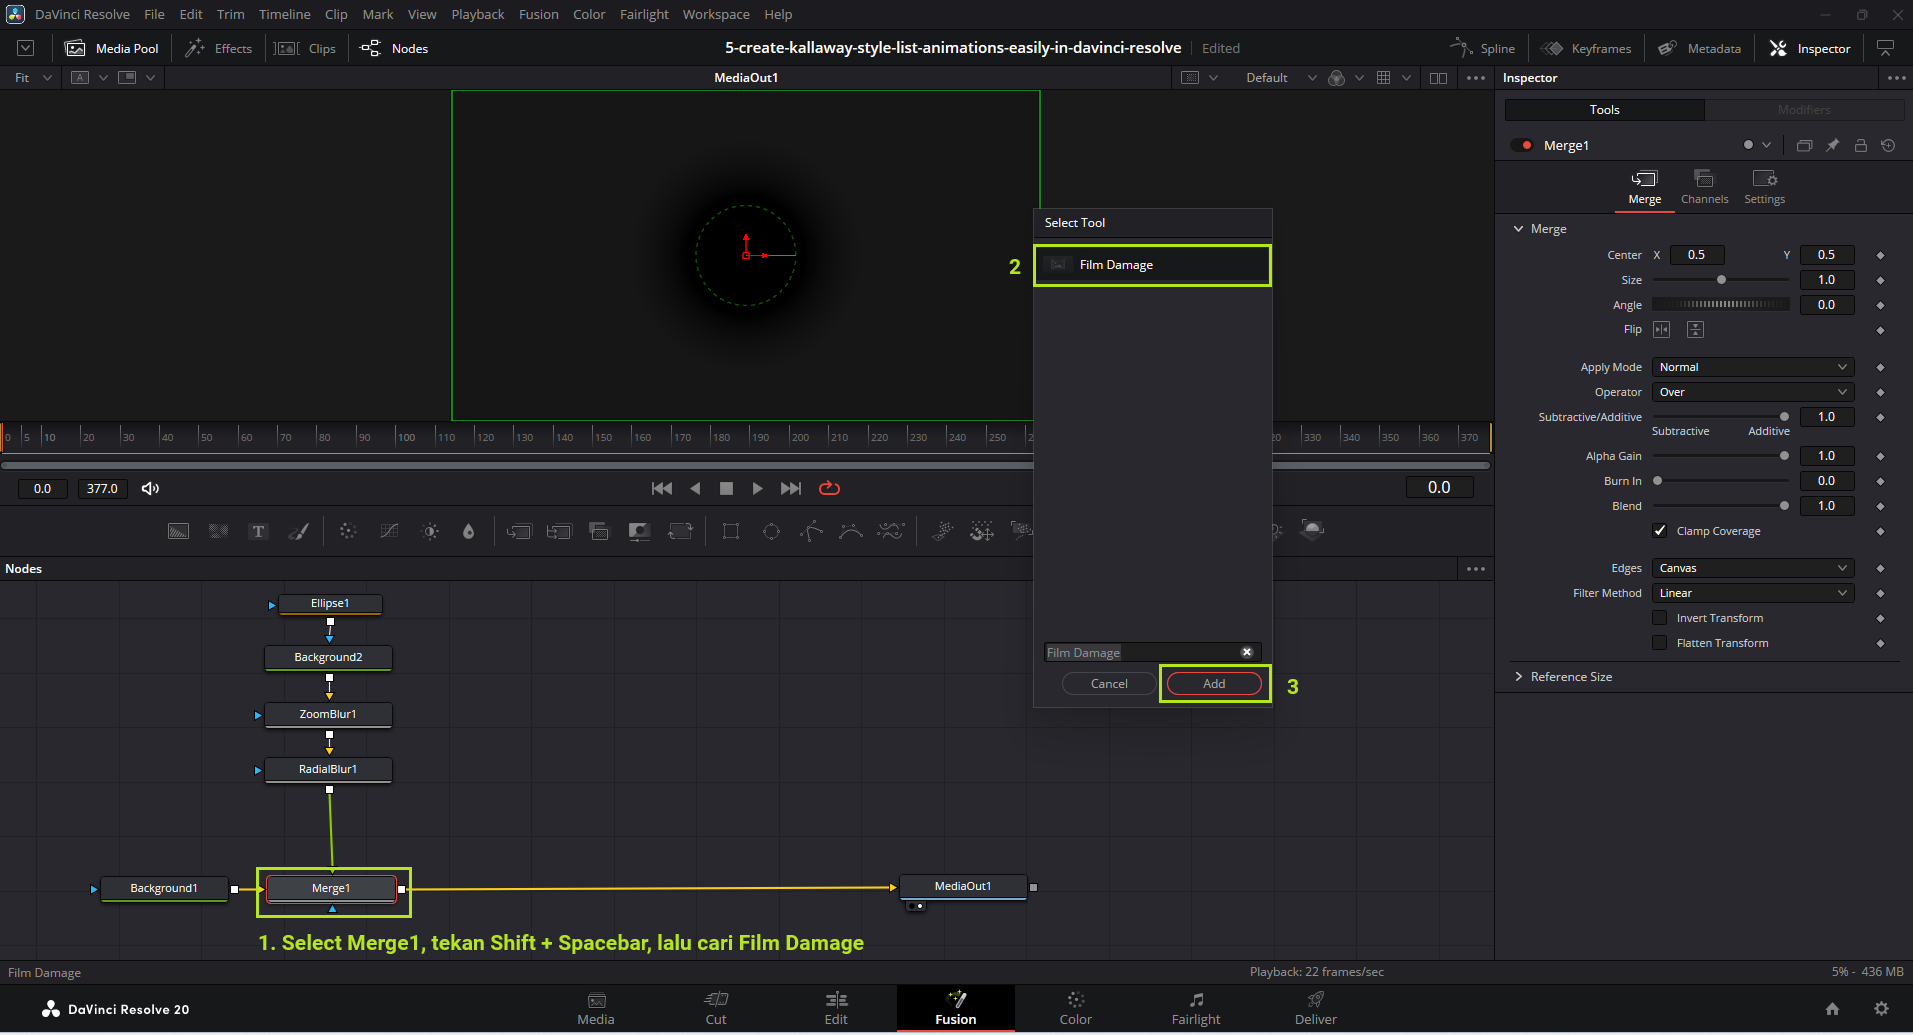
Task: Click the Add button
Action: (x=1214, y=684)
